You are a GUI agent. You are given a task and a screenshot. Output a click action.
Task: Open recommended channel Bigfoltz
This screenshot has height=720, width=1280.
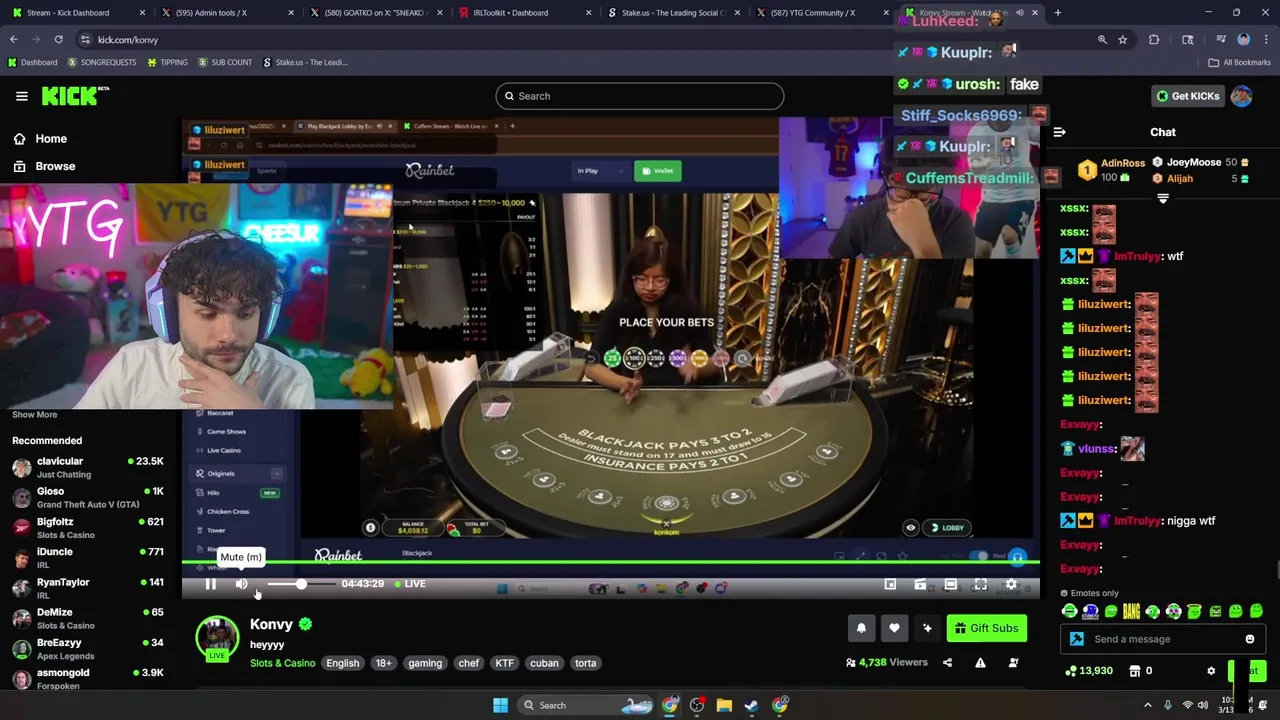[x=88, y=528]
